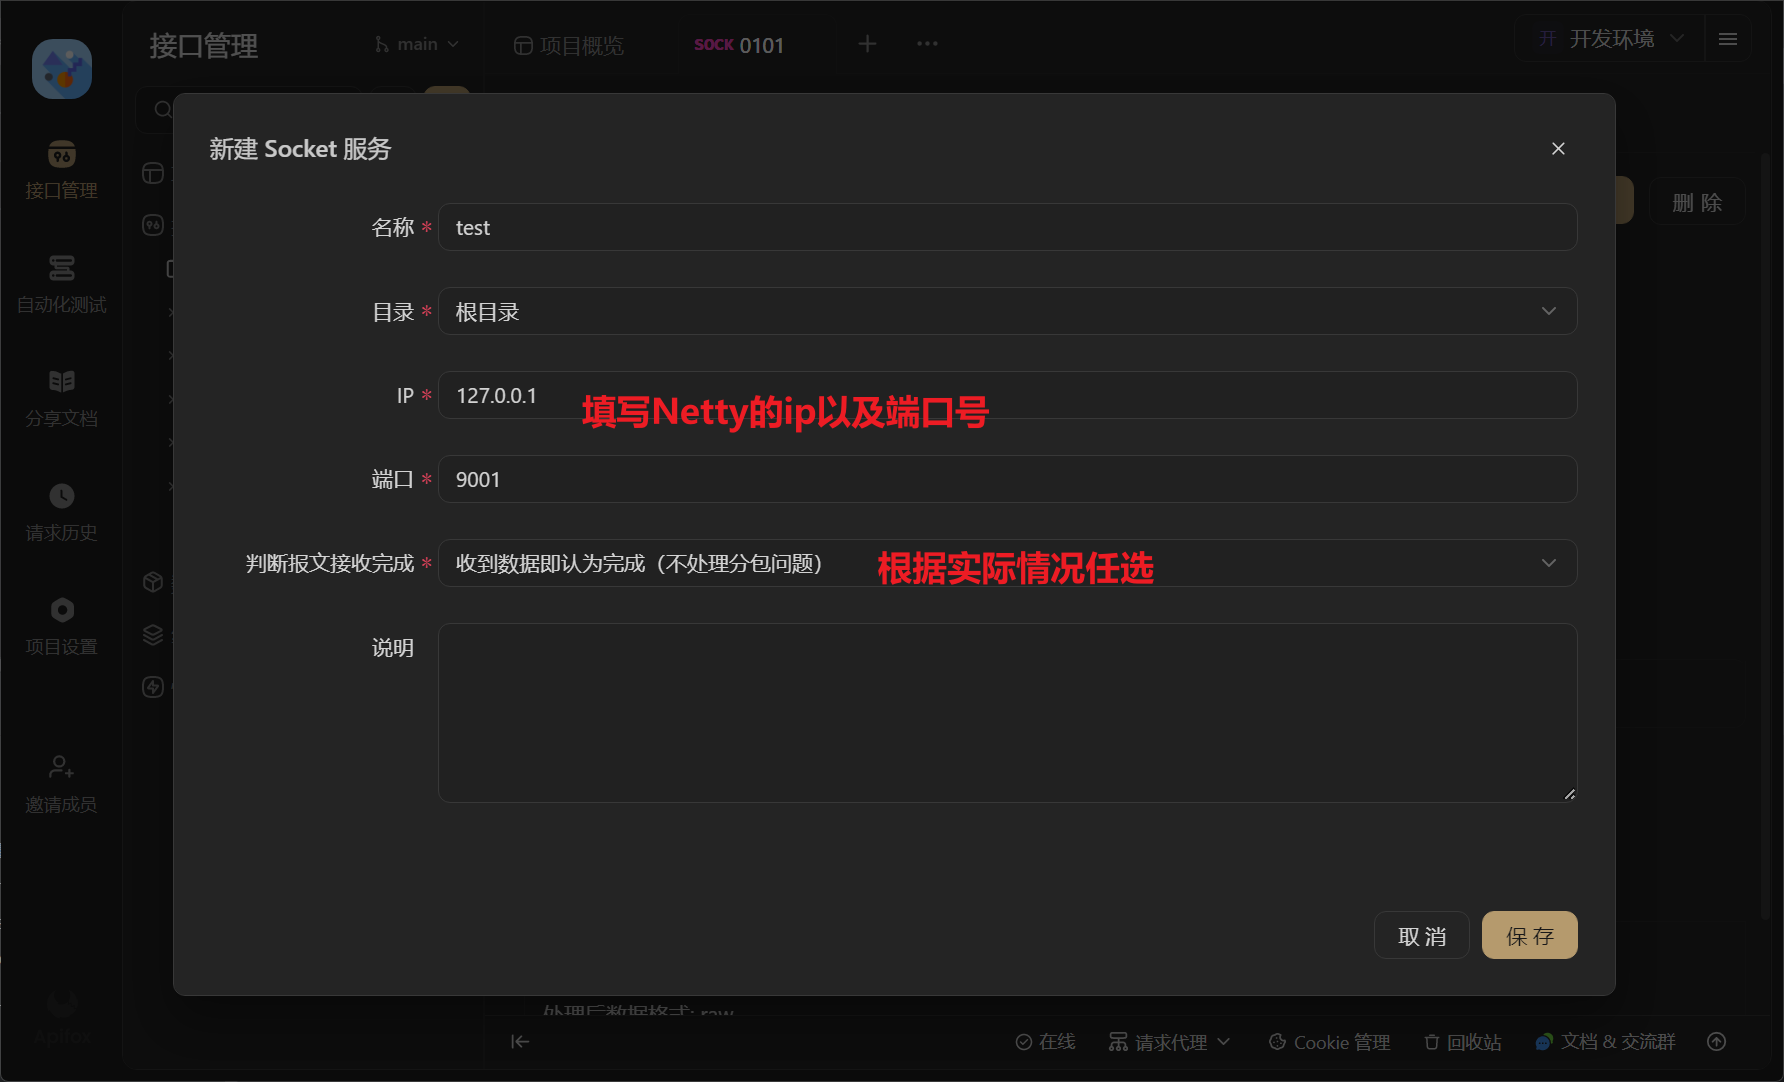Expand the 判断报文接收完成 dropdown

[1007, 564]
